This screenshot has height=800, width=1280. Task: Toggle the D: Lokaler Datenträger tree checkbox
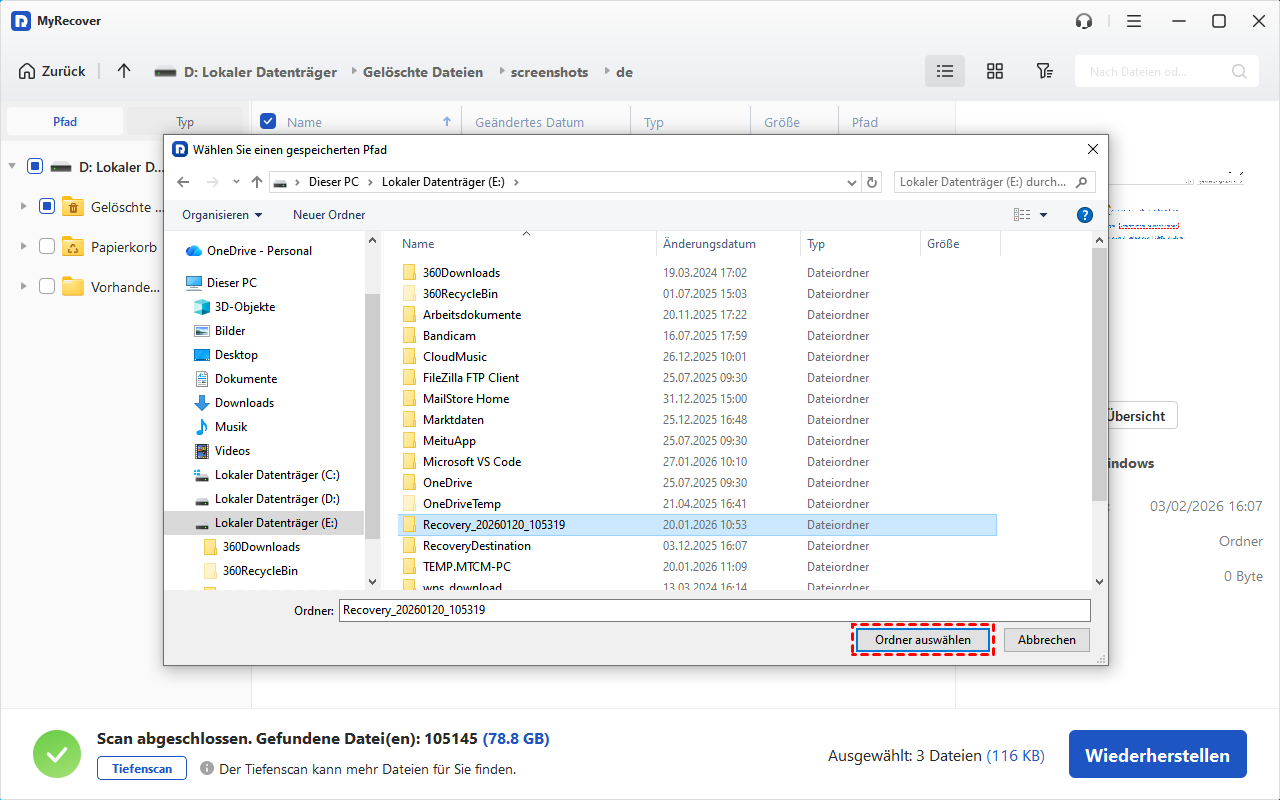[35, 167]
